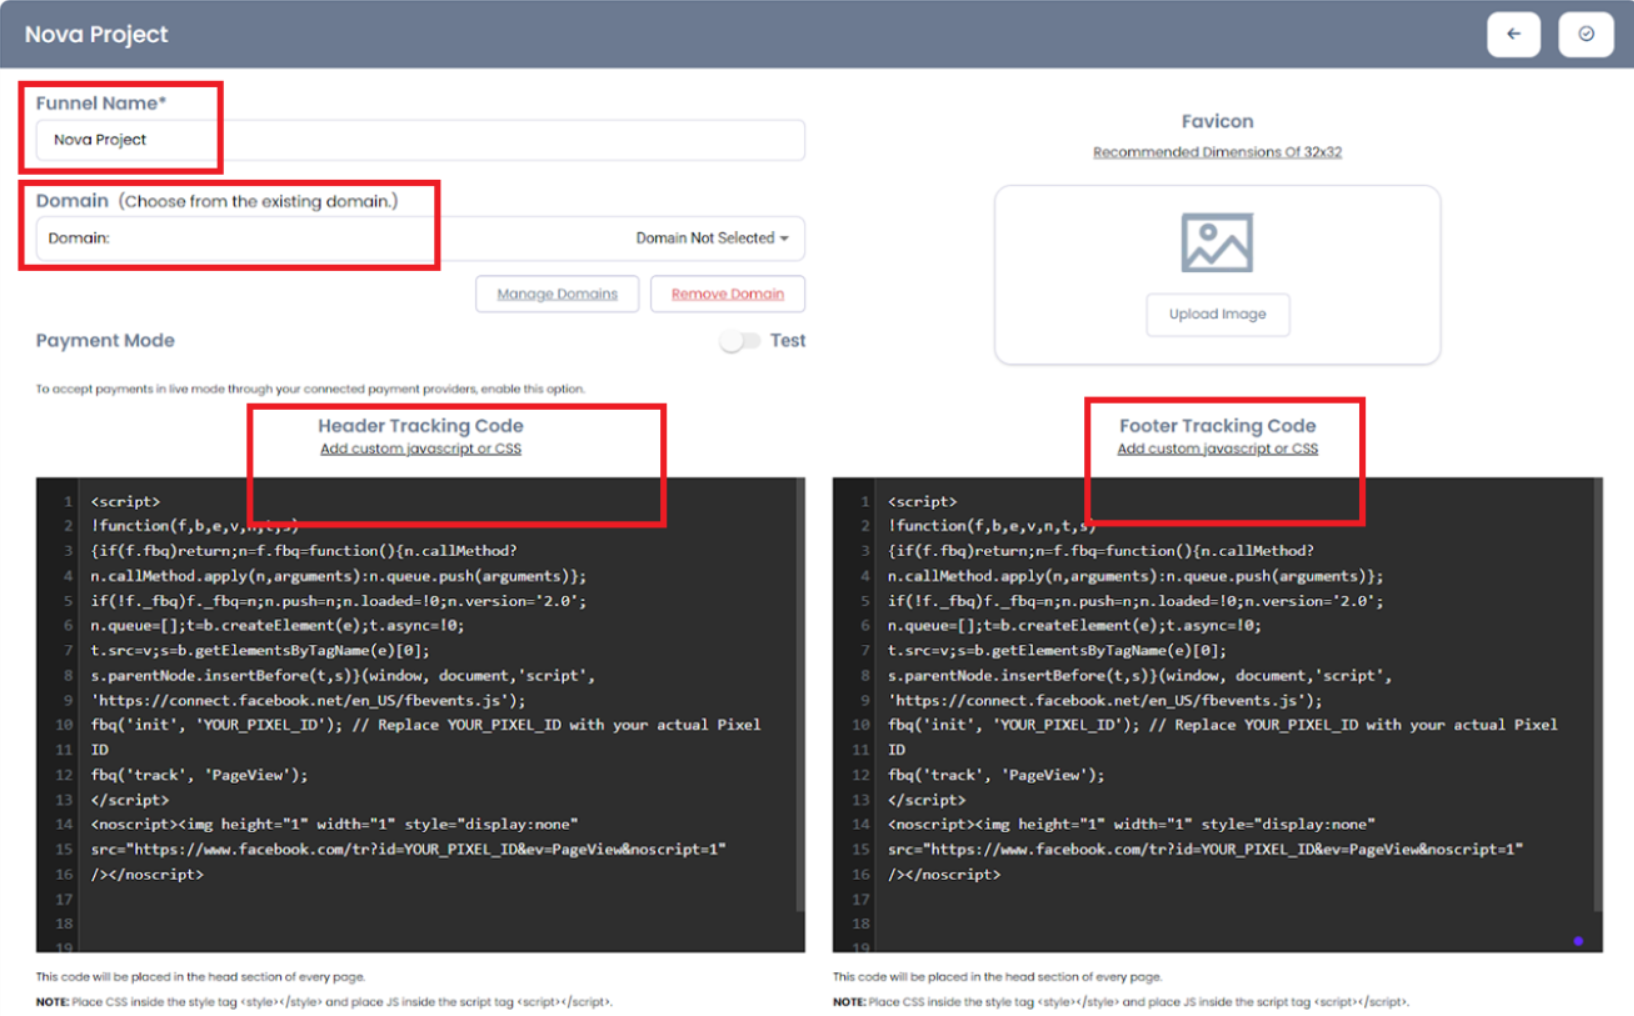Open the Manage Domains link
This screenshot has width=1634, height=1016.
coord(557,294)
